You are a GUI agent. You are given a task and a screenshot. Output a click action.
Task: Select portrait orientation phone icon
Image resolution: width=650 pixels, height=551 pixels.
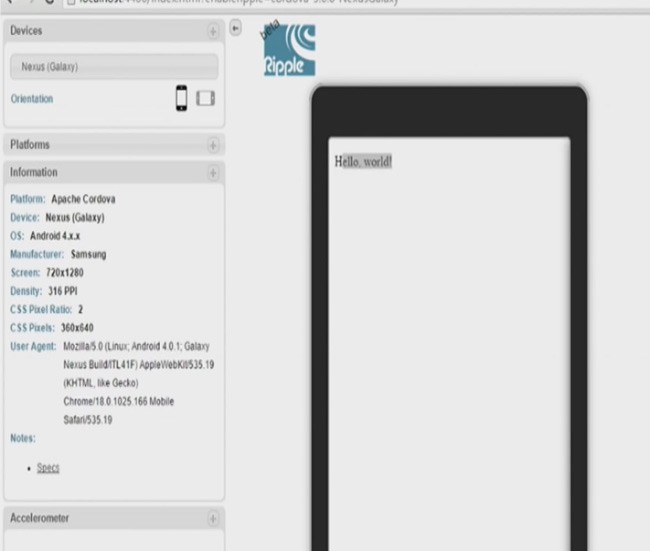pyautogui.click(x=182, y=98)
